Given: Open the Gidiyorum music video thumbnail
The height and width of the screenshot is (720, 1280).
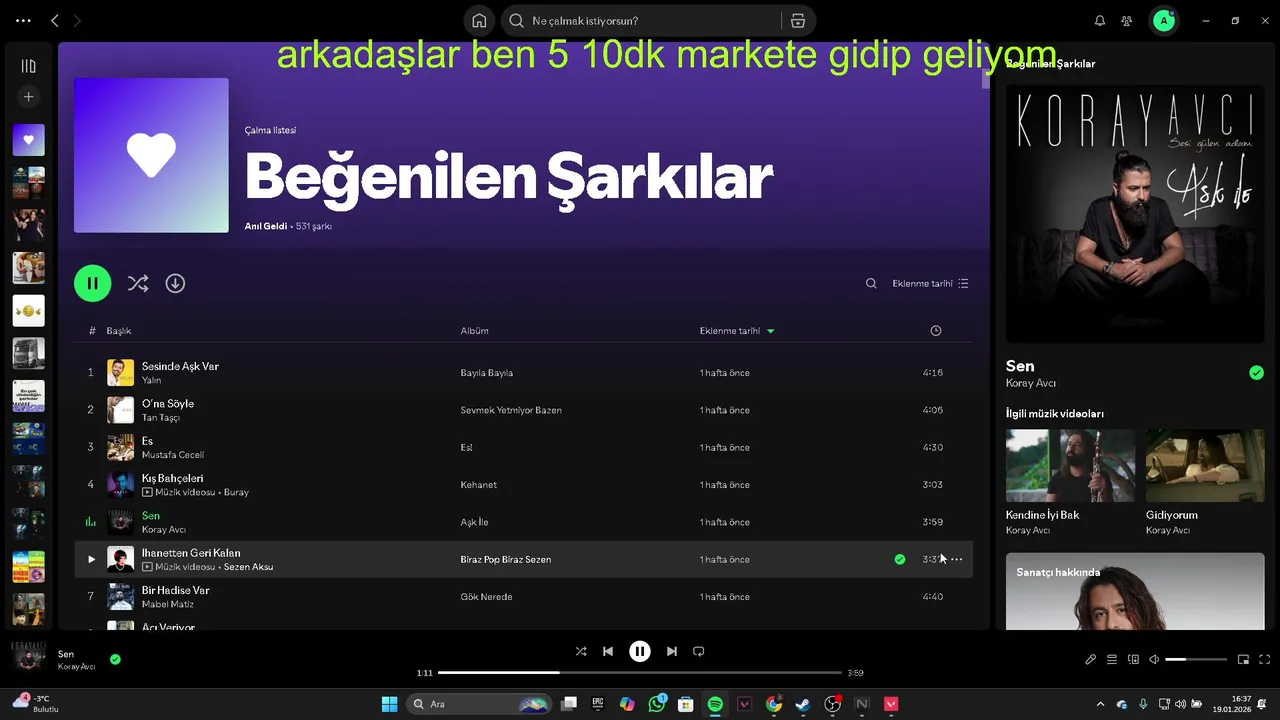Looking at the screenshot, I should 1205,466.
